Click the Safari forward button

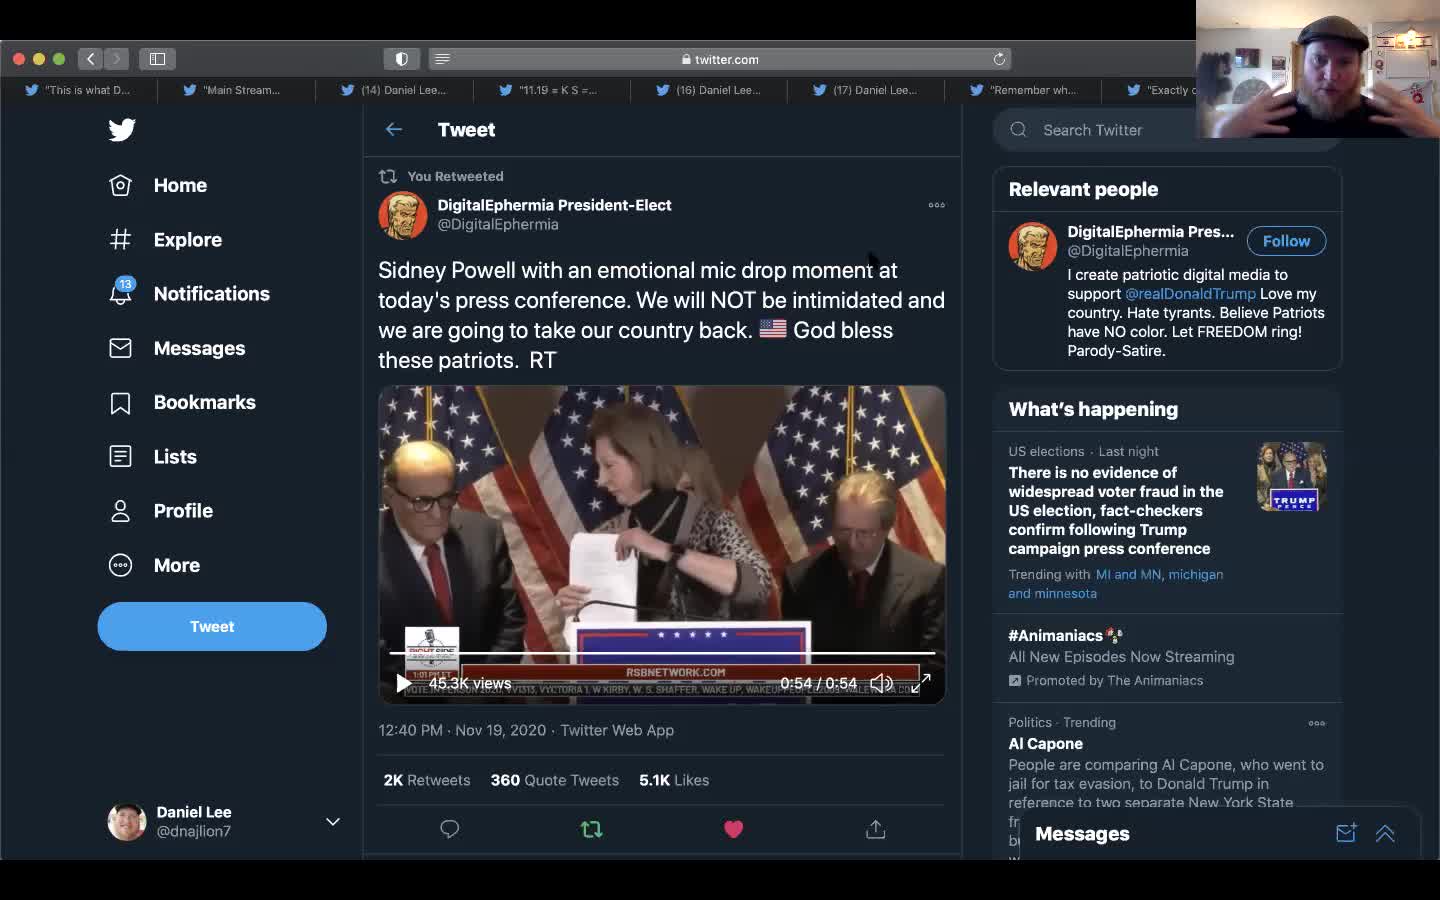pyautogui.click(x=116, y=59)
